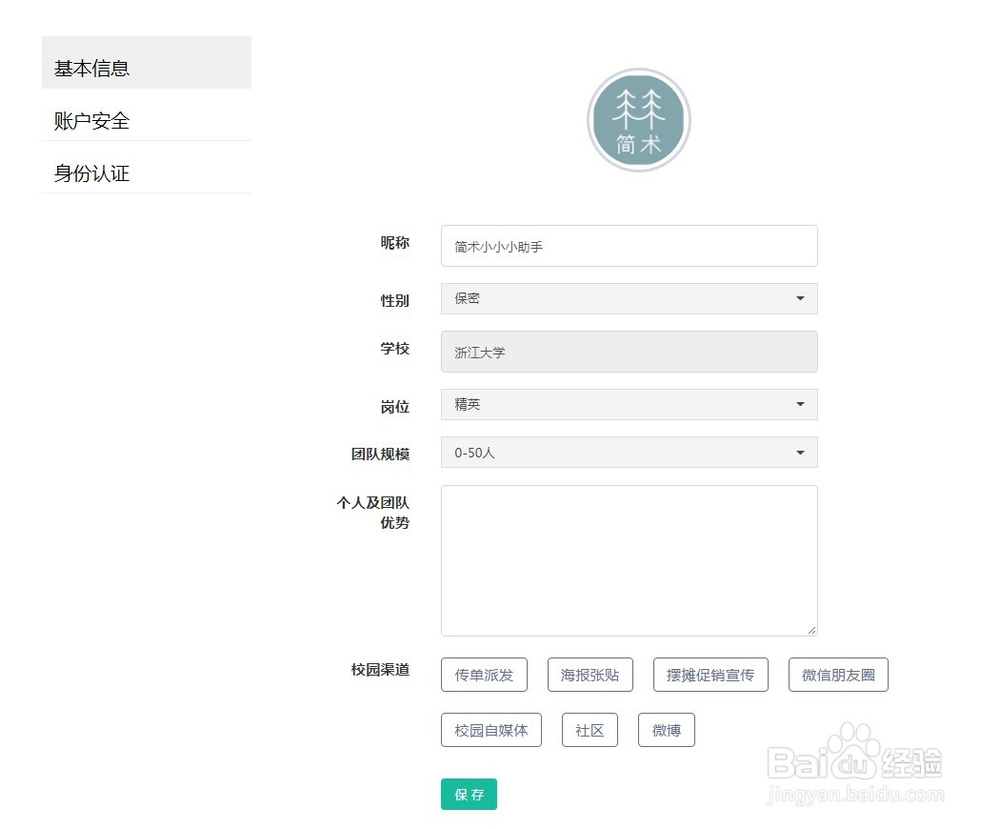
Task: Click the 学校 school field showing 浙江大学
Action: tap(629, 351)
